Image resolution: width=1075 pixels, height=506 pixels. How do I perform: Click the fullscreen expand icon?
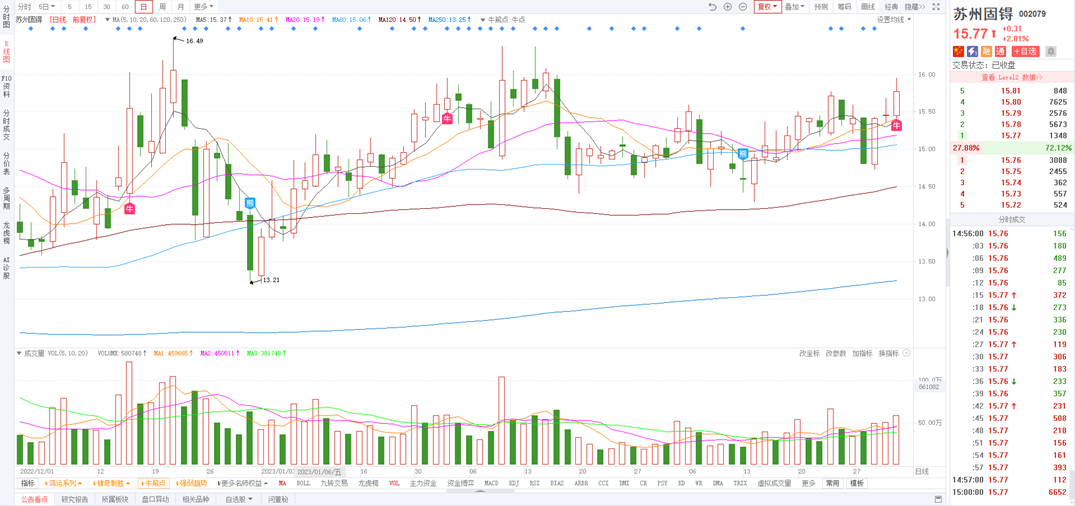click(x=936, y=7)
